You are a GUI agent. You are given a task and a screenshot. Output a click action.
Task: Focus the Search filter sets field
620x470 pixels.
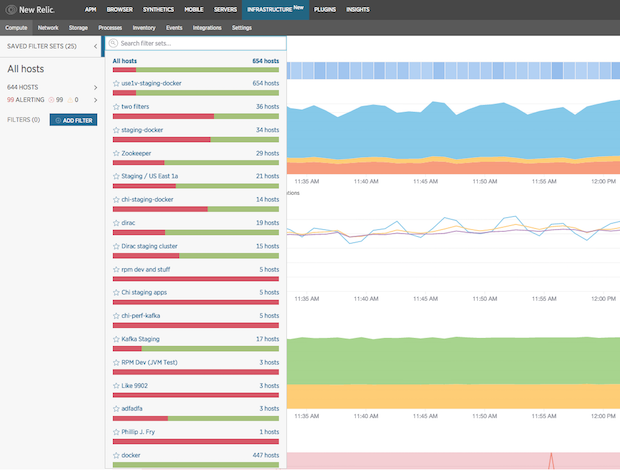(x=196, y=43)
